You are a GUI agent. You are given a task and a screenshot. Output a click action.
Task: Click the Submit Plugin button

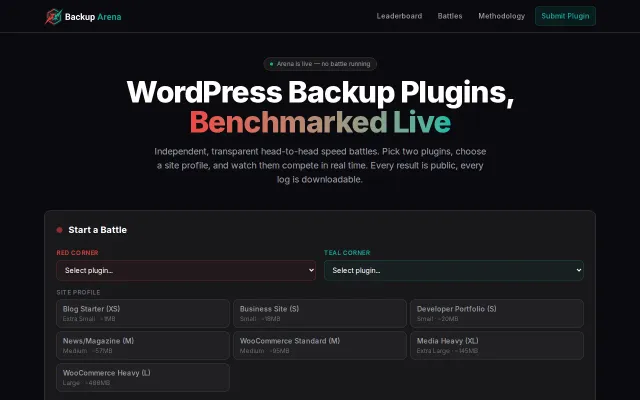[565, 16]
